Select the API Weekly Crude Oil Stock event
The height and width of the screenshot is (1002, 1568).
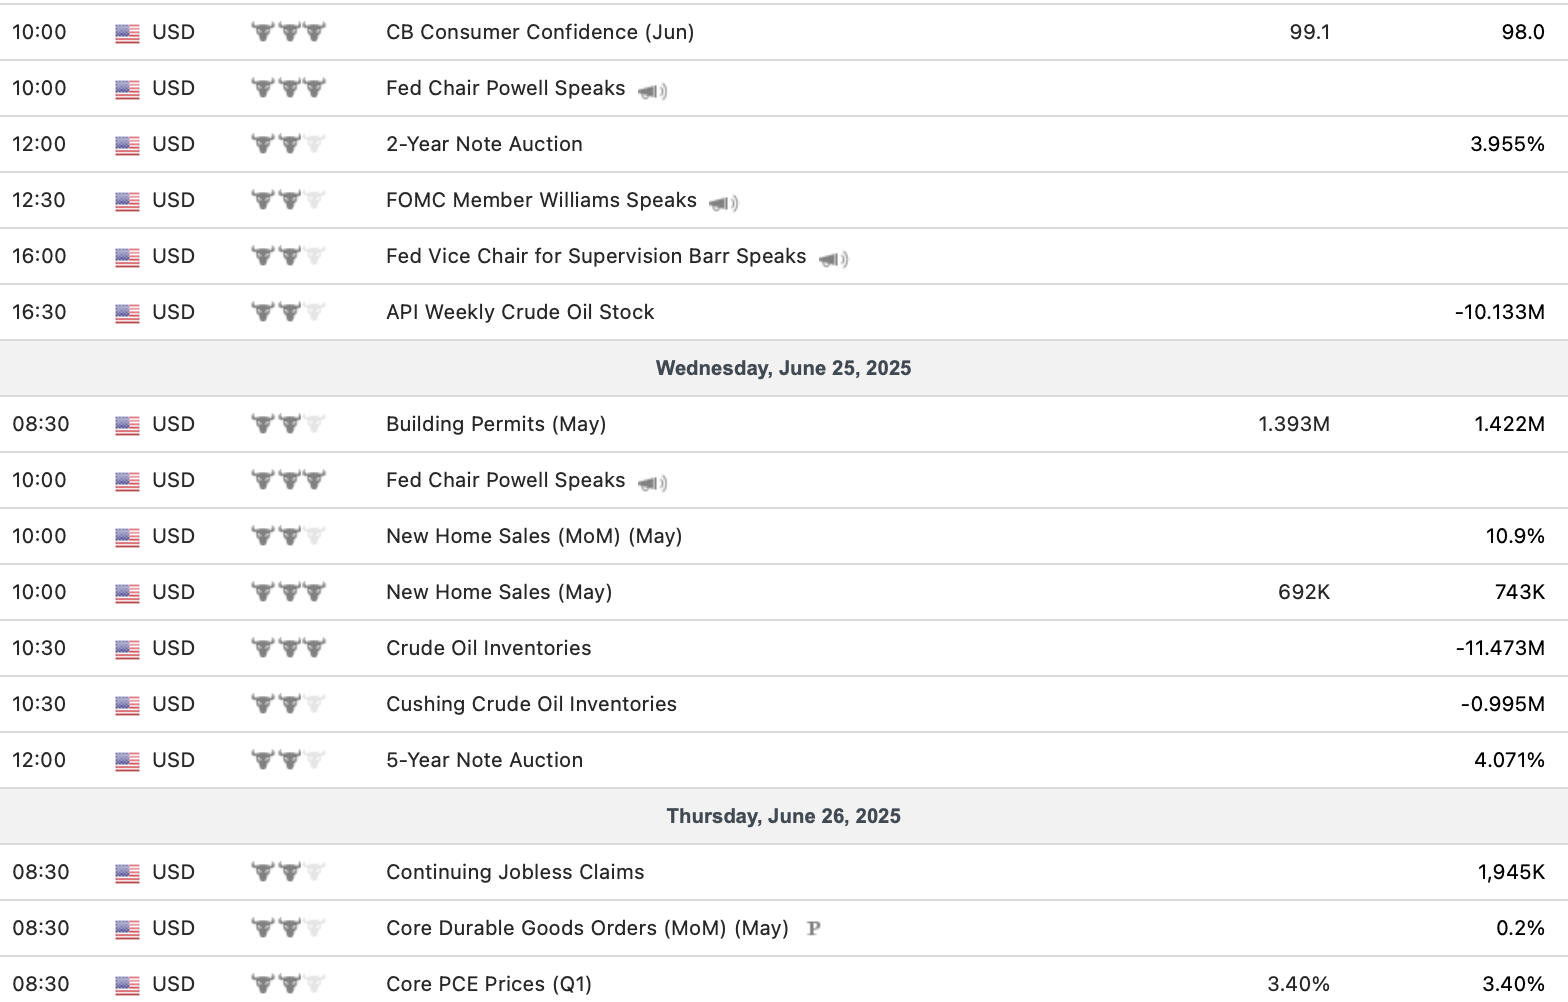click(520, 312)
